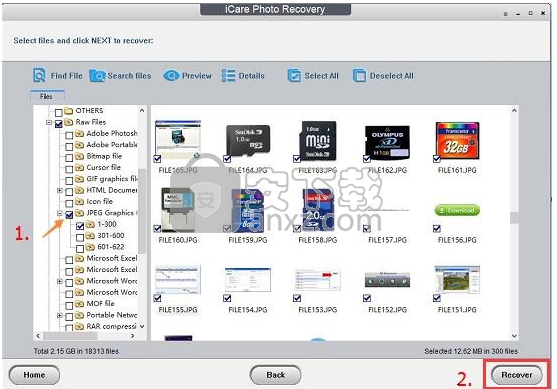Uncheck the FILE156.JPG checkbox
Viewport: 557px width, 389px height.
437,228
